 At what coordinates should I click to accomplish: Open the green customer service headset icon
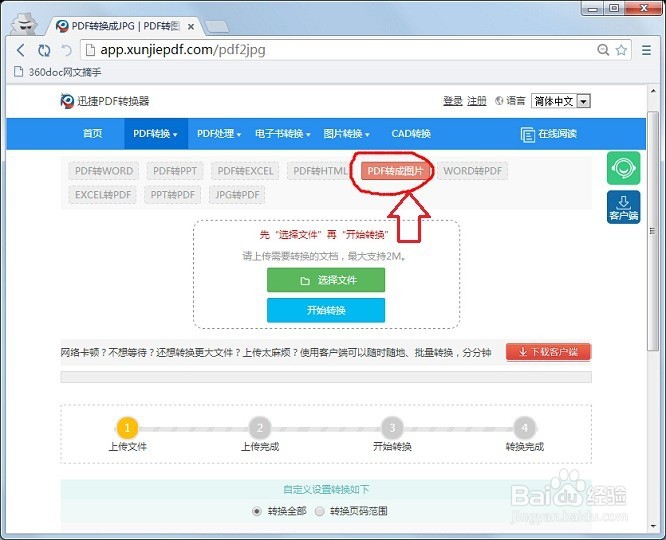click(623, 168)
